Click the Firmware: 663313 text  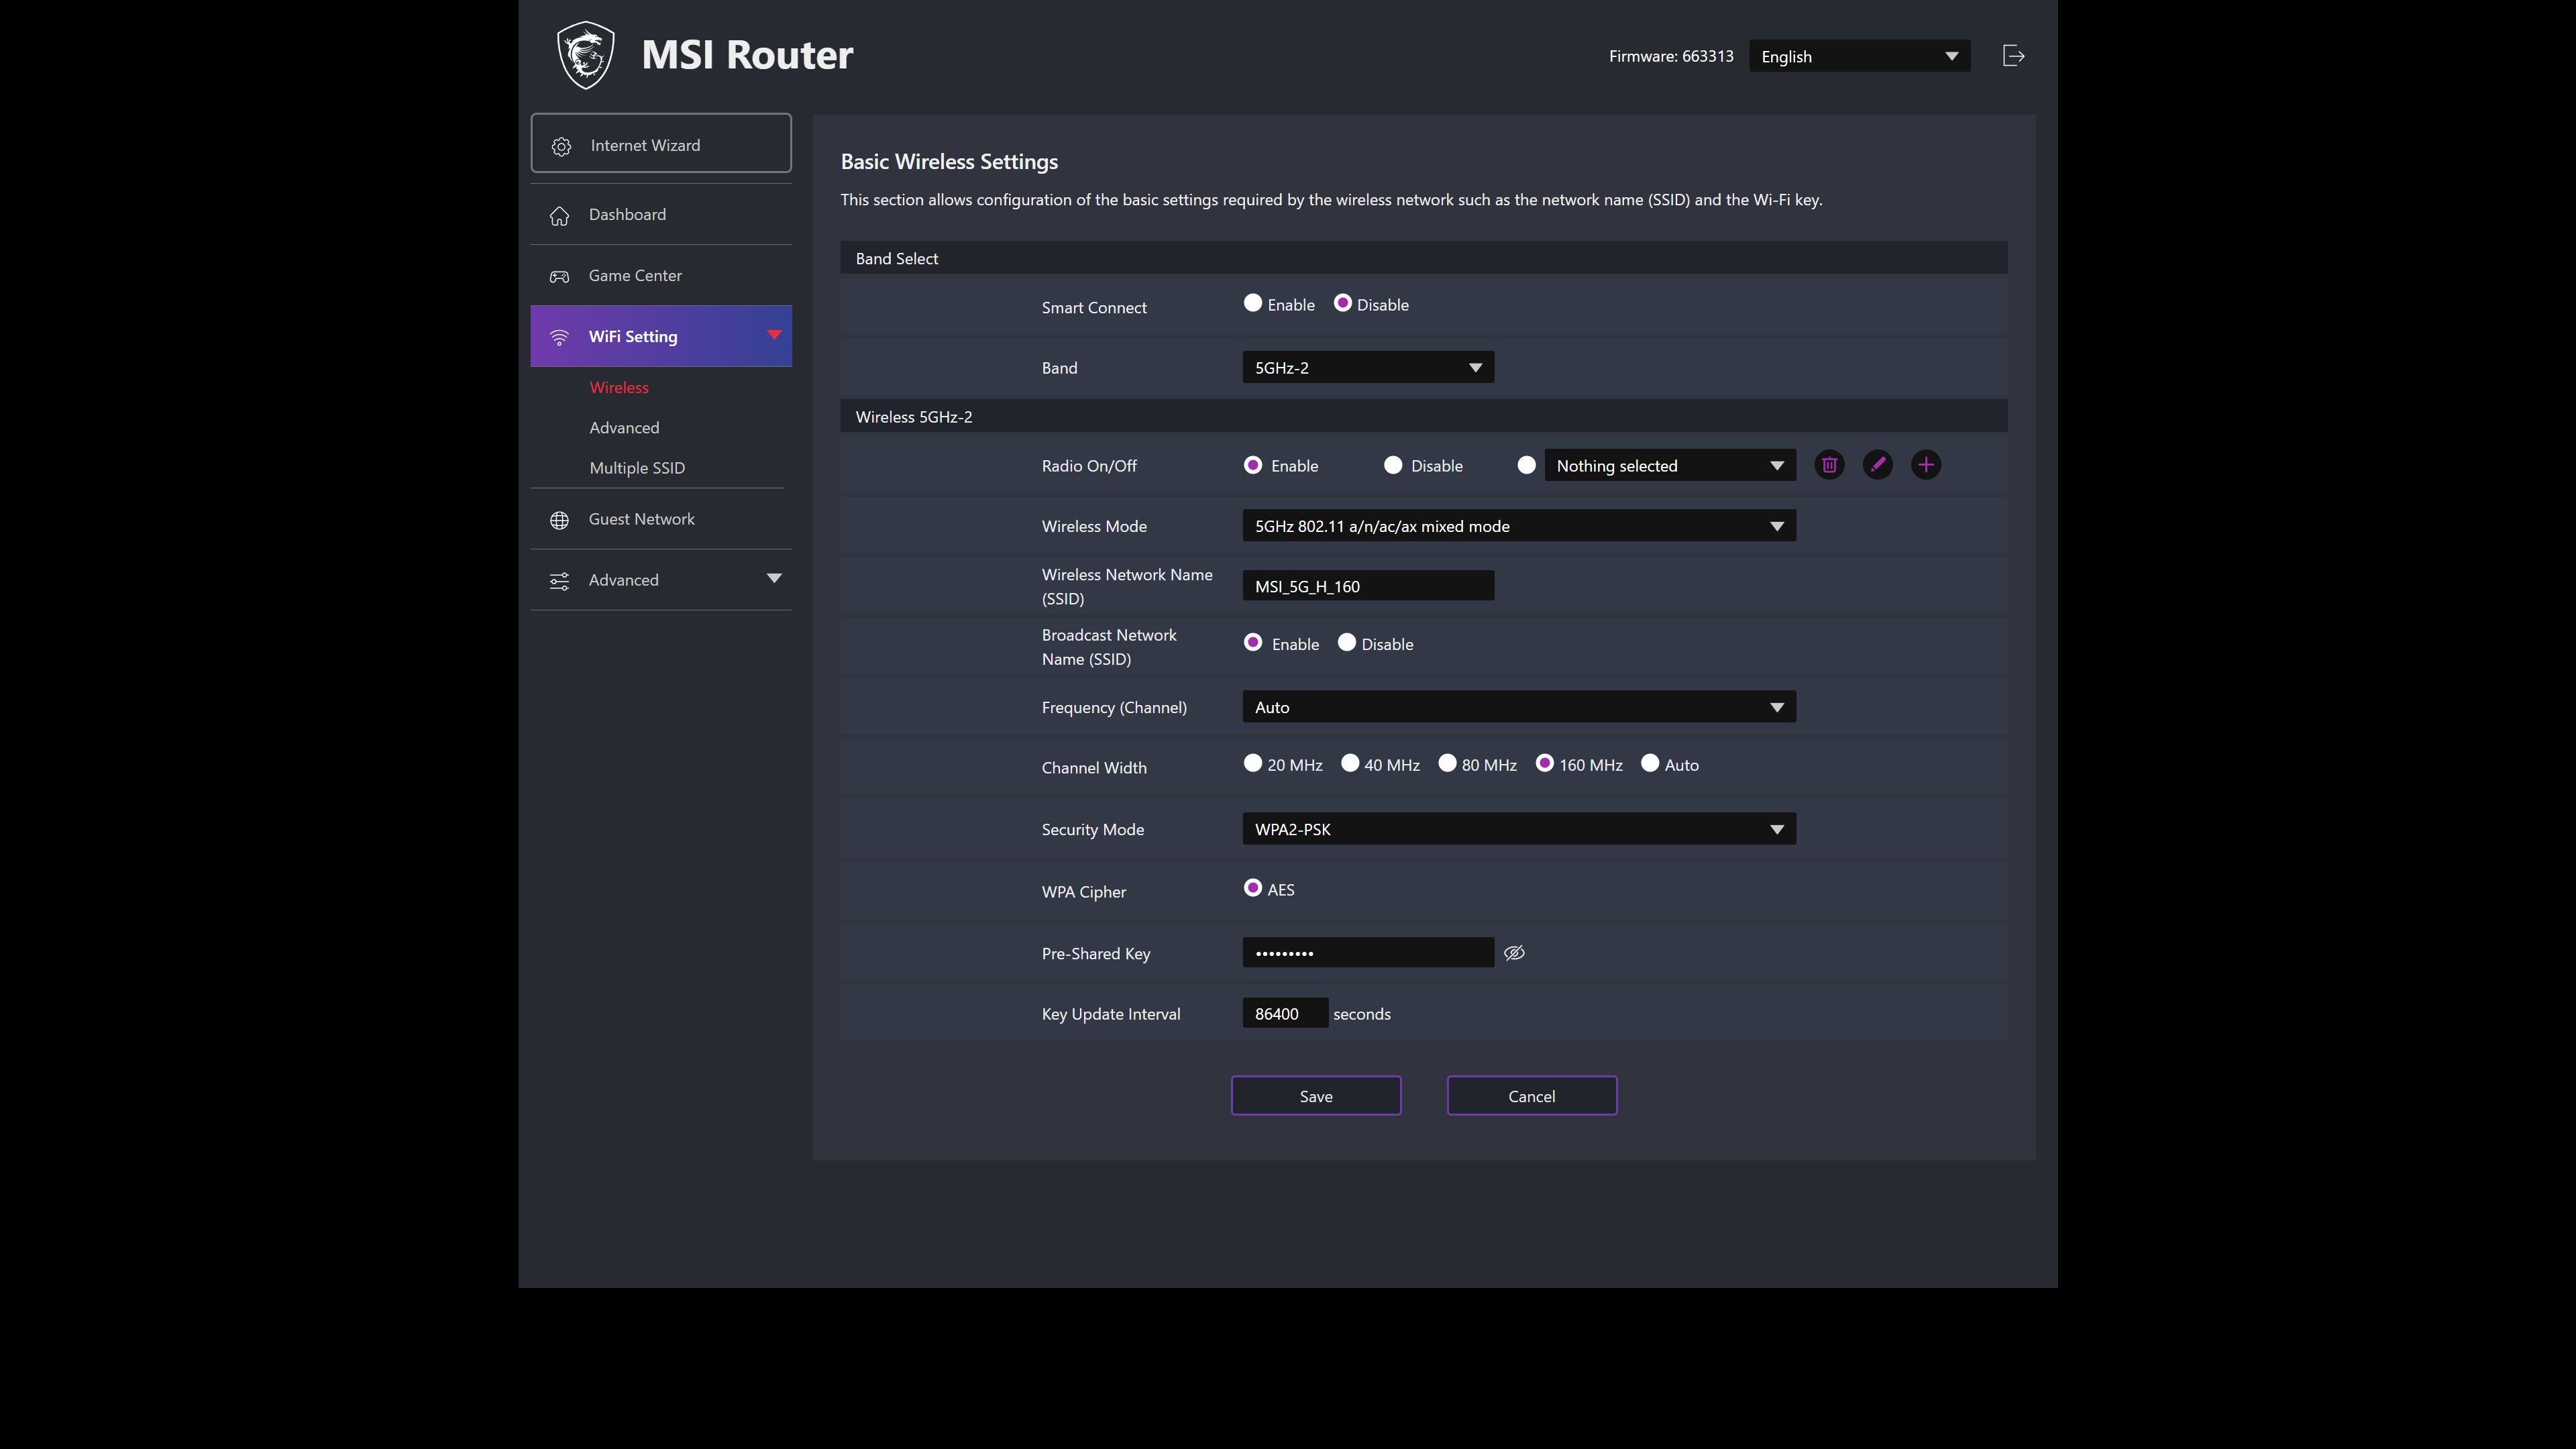[x=1671, y=56]
